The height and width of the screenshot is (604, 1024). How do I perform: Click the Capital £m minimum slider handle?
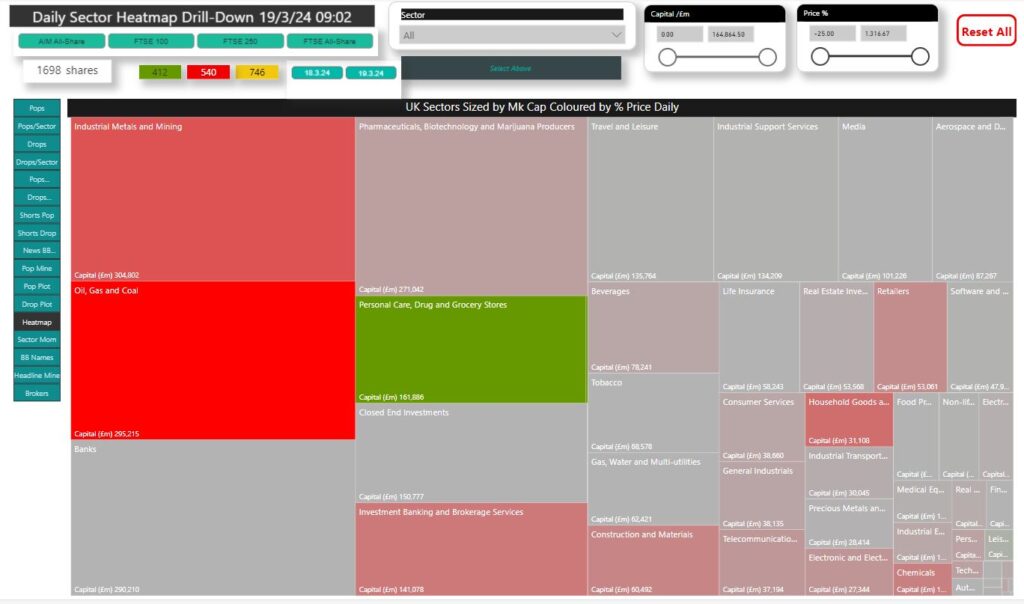tap(663, 57)
